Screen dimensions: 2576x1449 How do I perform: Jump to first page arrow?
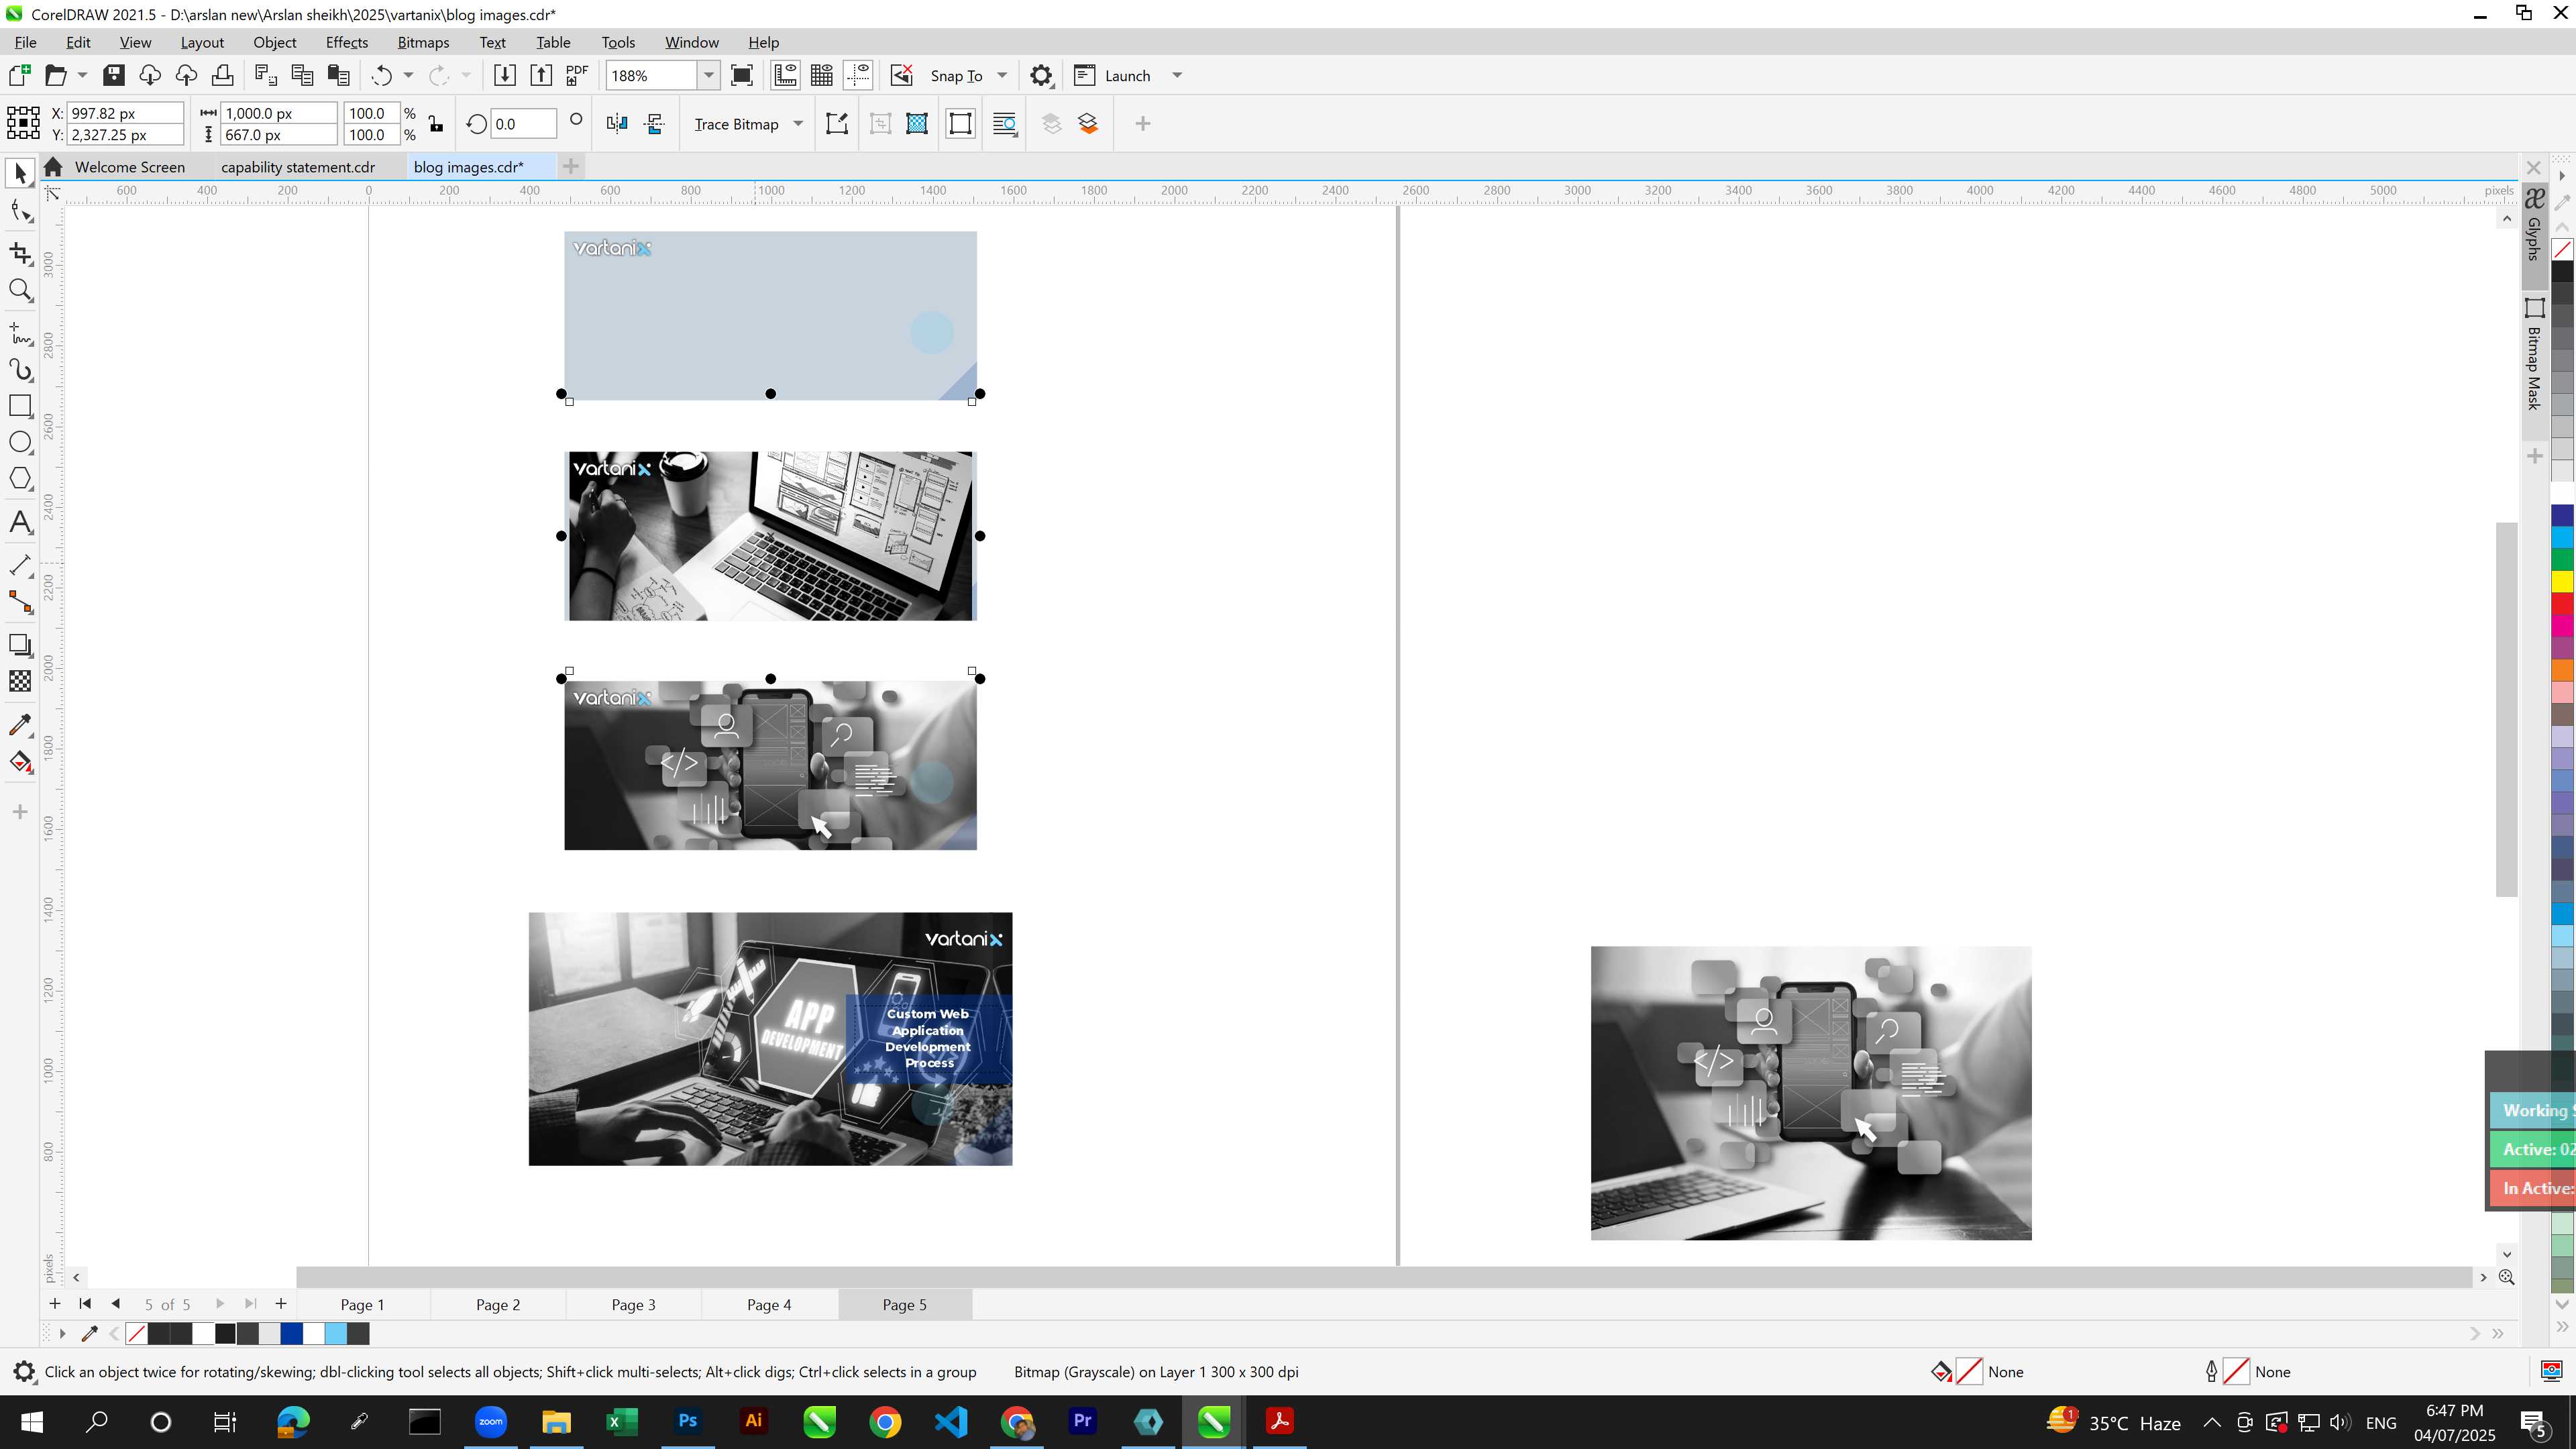pyautogui.click(x=85, y=1304)
